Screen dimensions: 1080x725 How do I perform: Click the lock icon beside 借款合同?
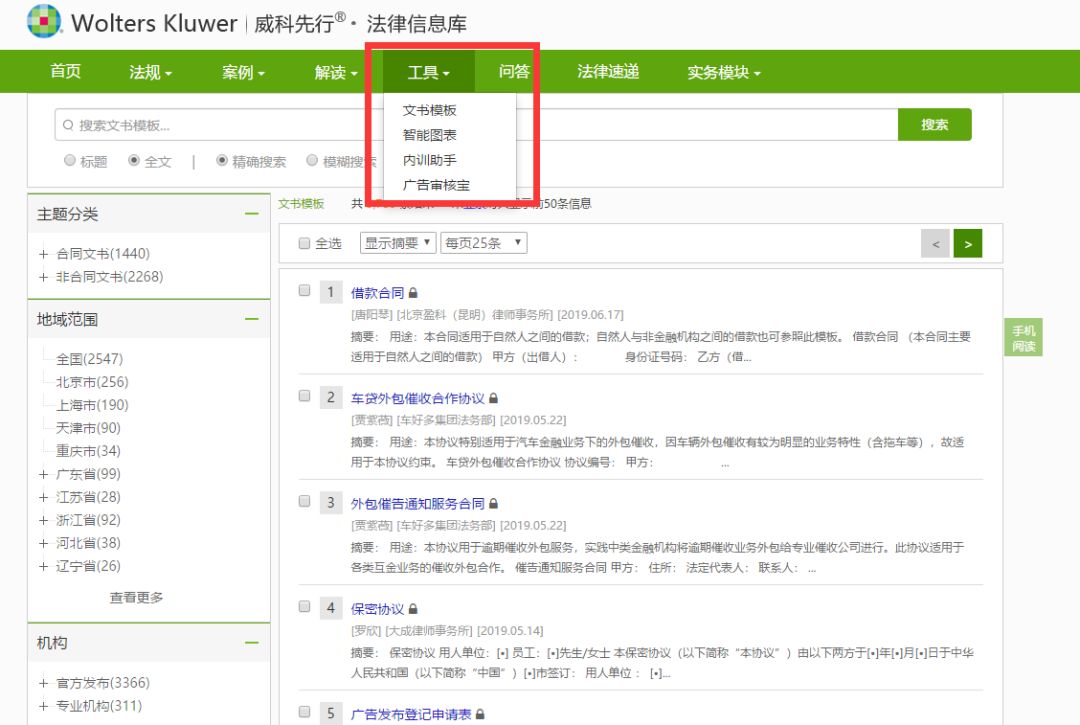[413, 293]
